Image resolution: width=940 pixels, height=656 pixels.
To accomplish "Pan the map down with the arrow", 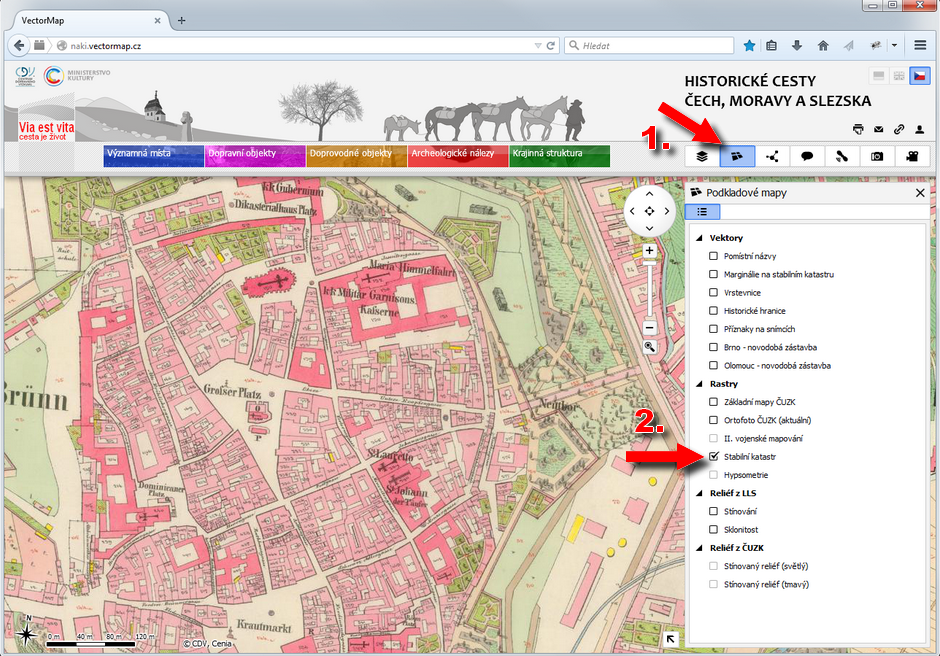I will 649,228.
